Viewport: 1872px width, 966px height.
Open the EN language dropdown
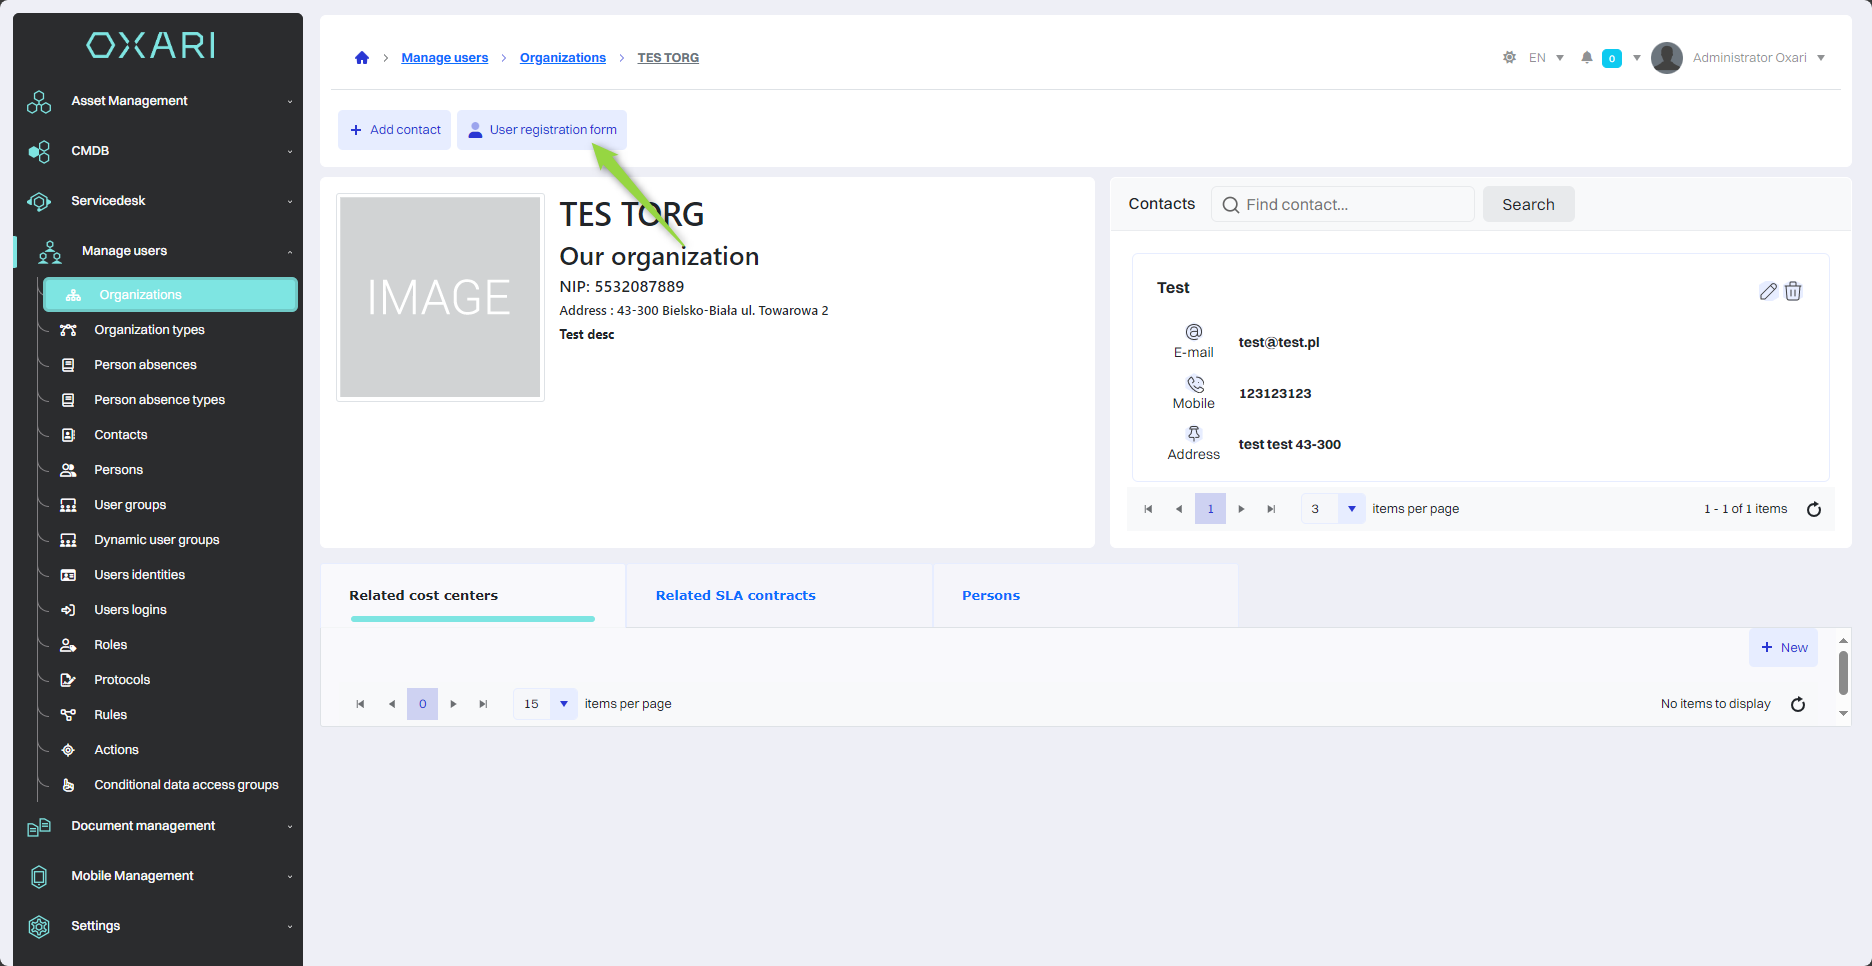click(1546, 58)
